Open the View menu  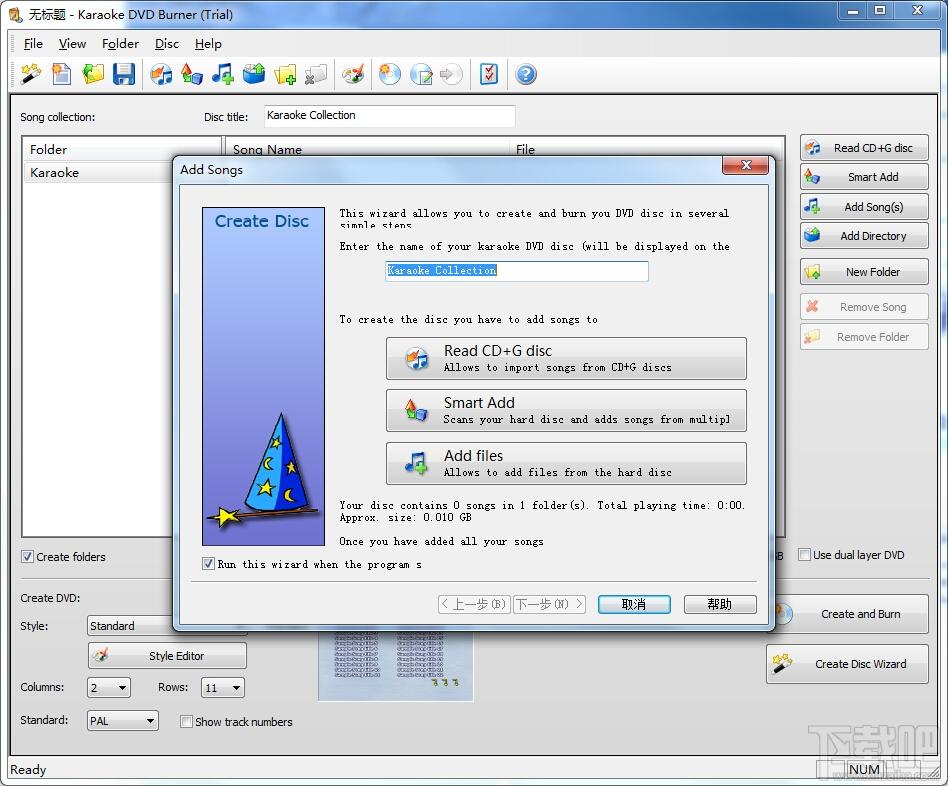click(72, 44)
